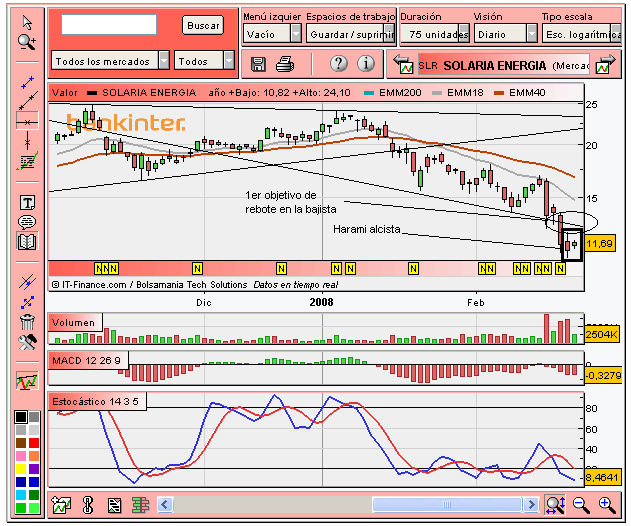
Task: Click the Volumen panel label
Action: tap(74, 323)
